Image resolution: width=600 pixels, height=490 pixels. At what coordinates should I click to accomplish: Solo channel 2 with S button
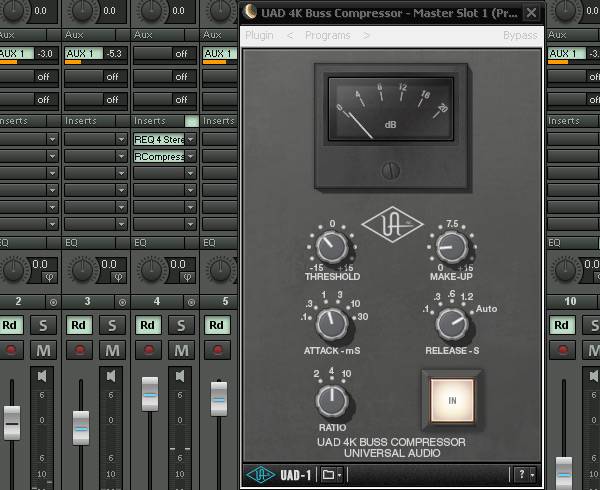[43, 326]
